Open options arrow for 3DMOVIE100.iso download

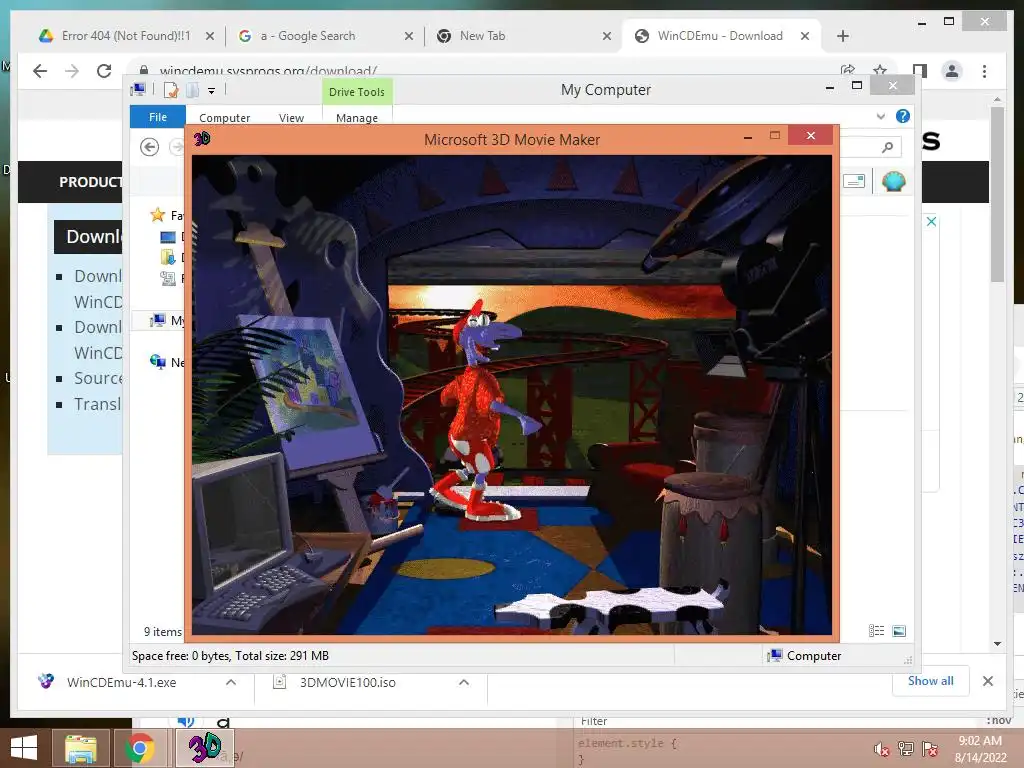[x=464, y=682]
